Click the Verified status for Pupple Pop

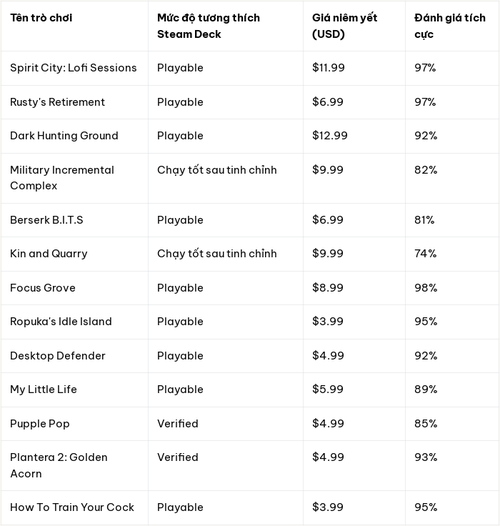pos(178,424)
